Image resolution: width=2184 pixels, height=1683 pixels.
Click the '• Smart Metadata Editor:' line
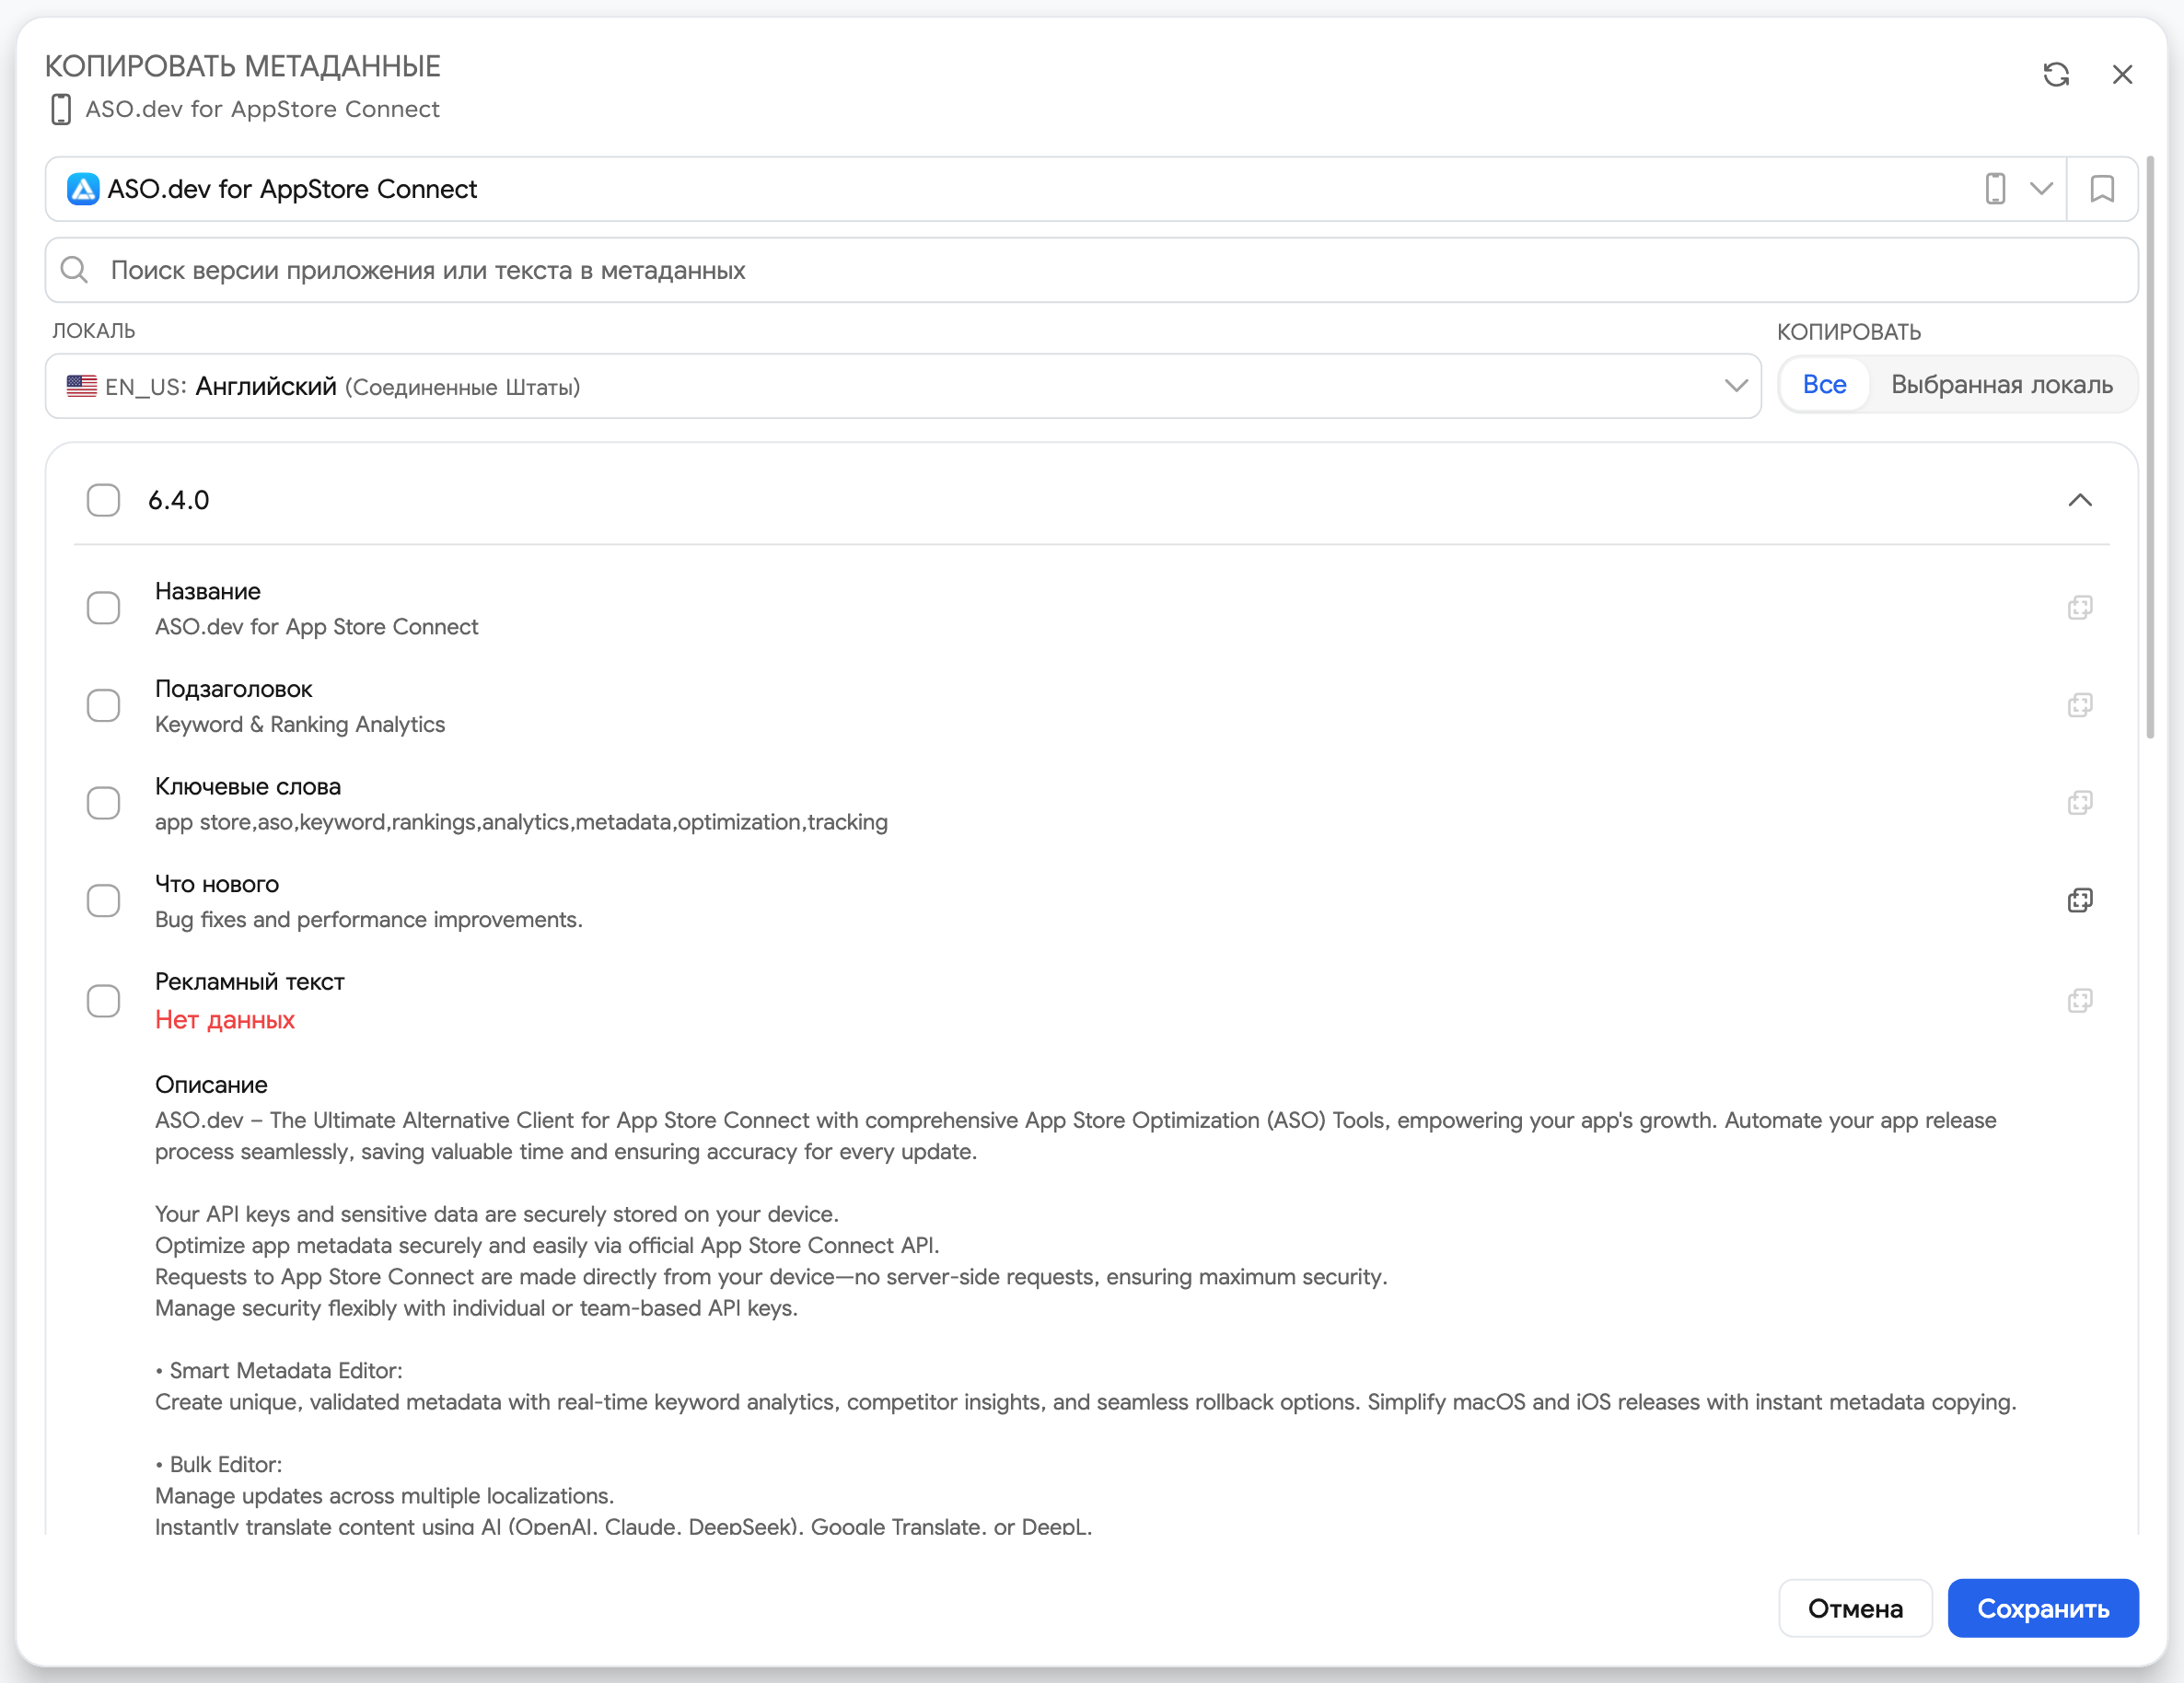[279, 1371]
